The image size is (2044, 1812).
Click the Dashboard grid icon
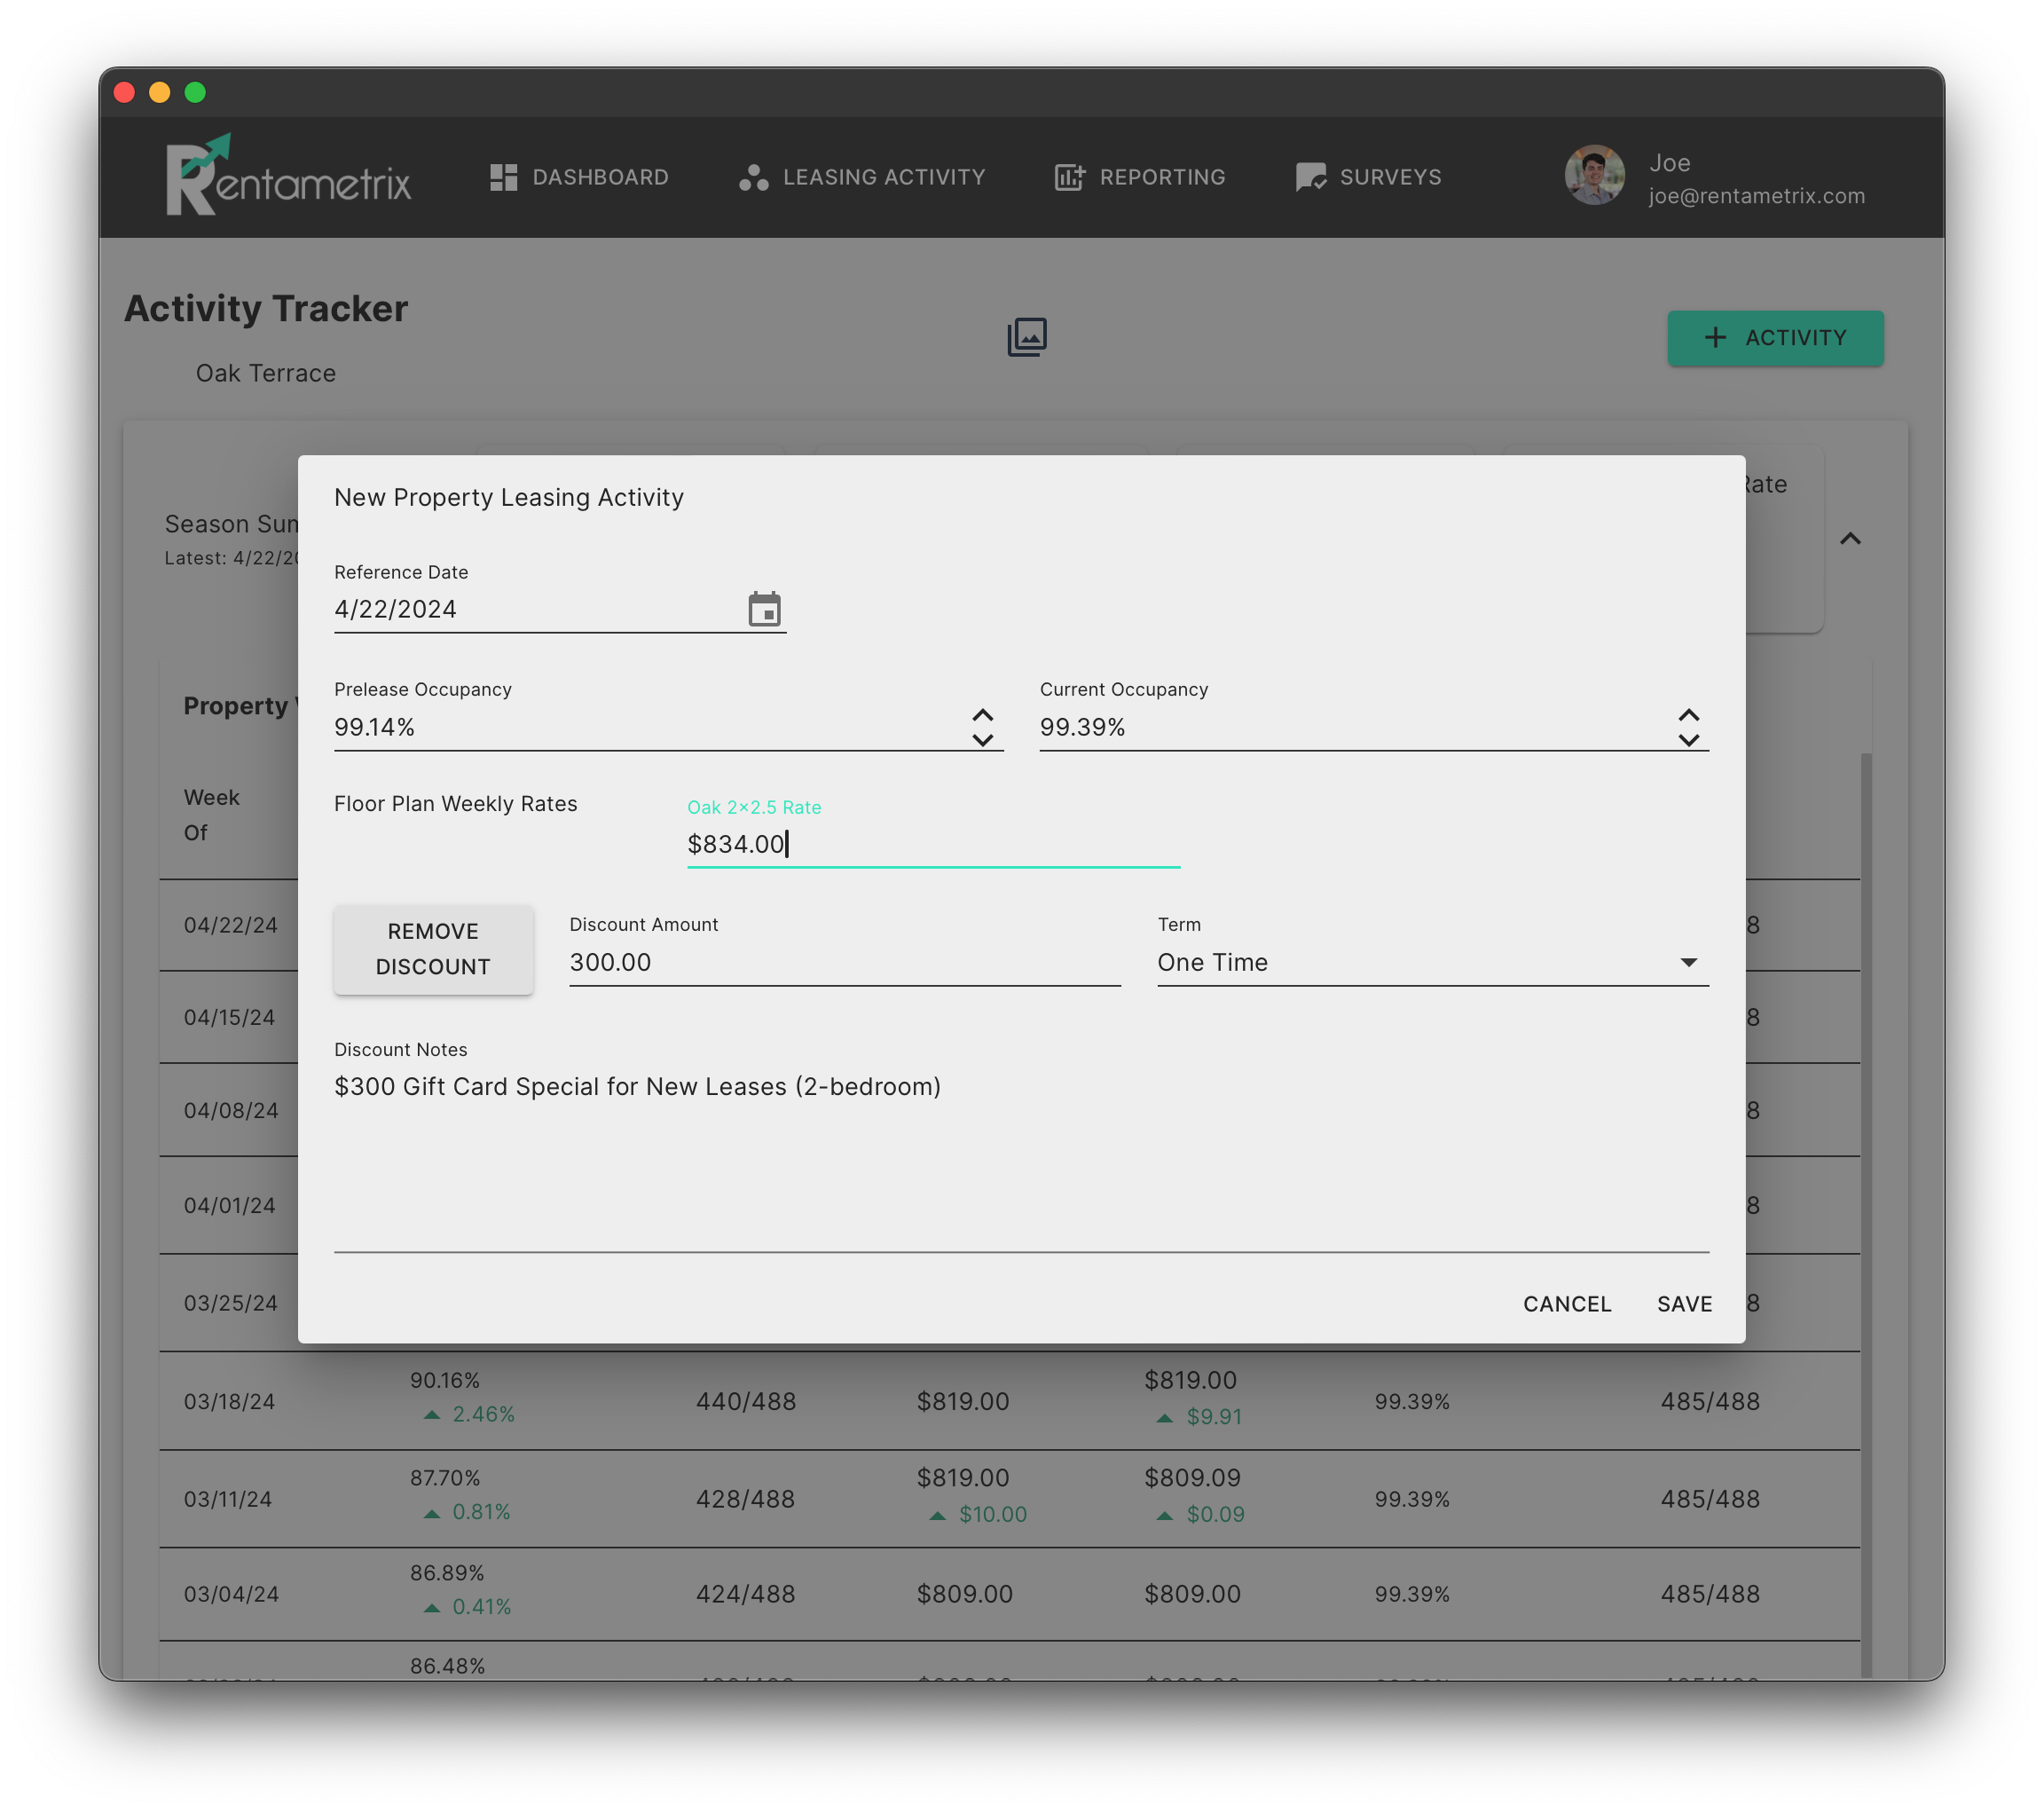coord(503,177)
